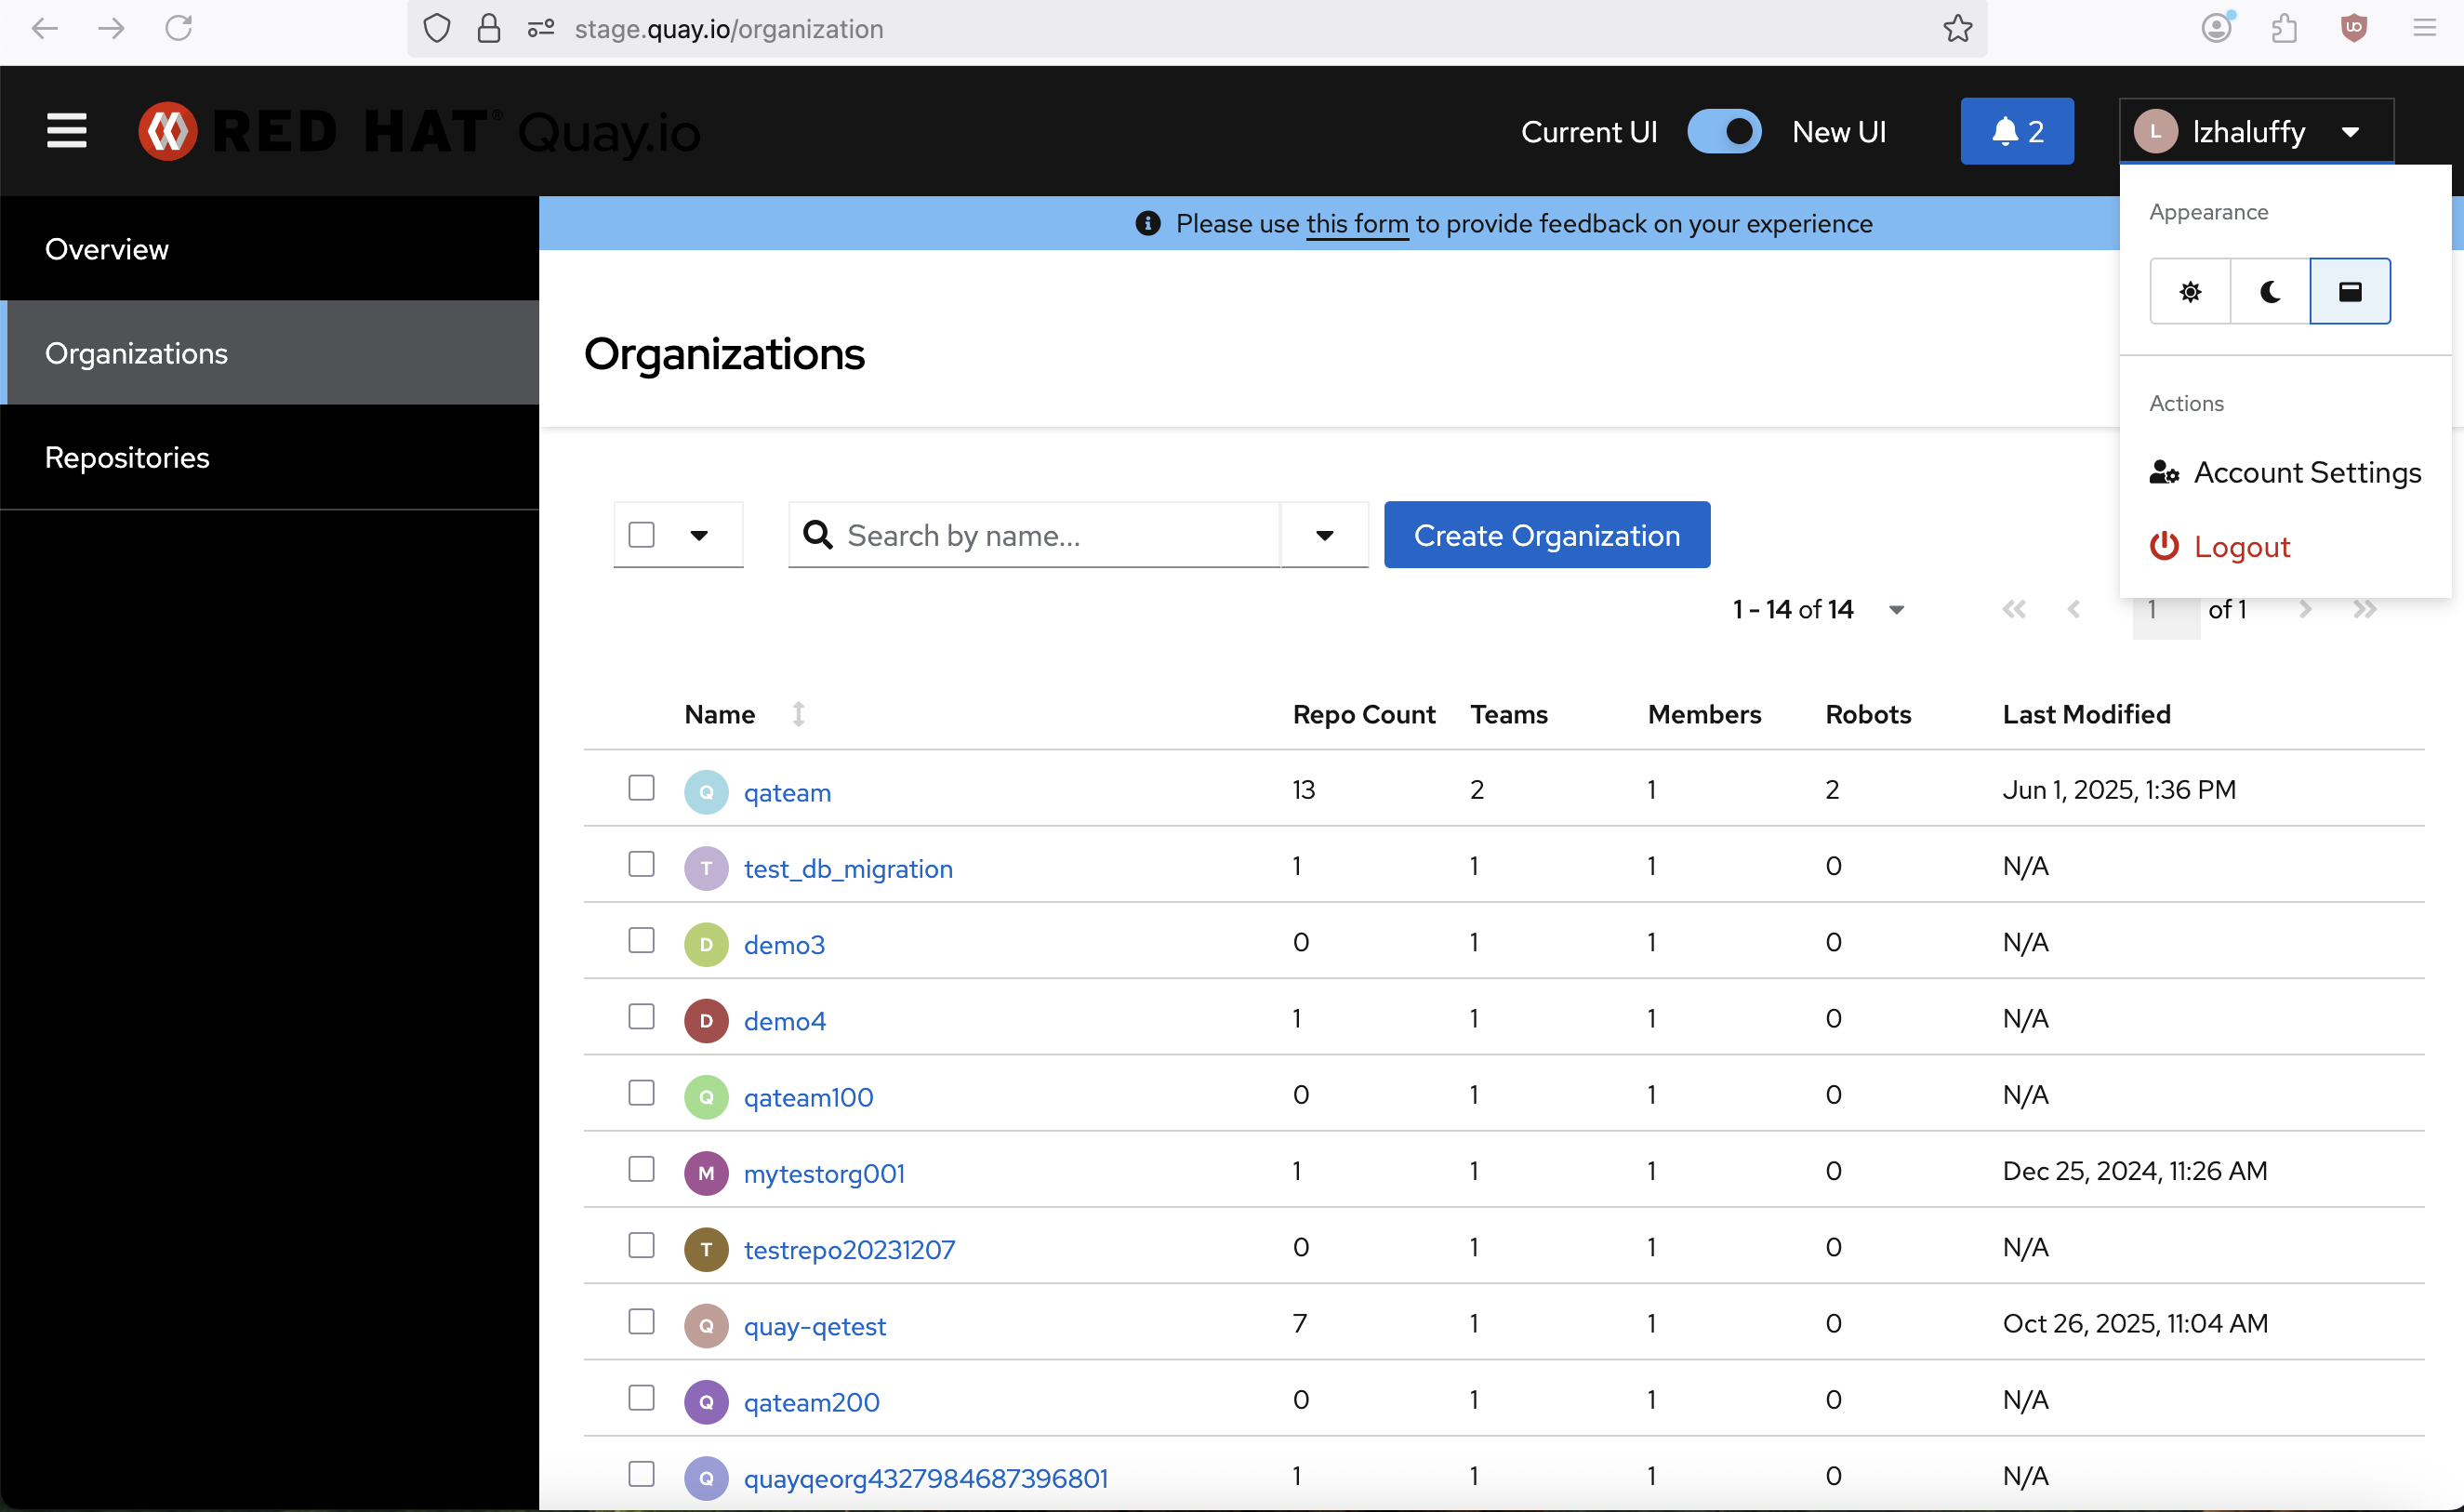Click the Create Organization button
Viewport: 2464px width, 1512px height.
1546,535
